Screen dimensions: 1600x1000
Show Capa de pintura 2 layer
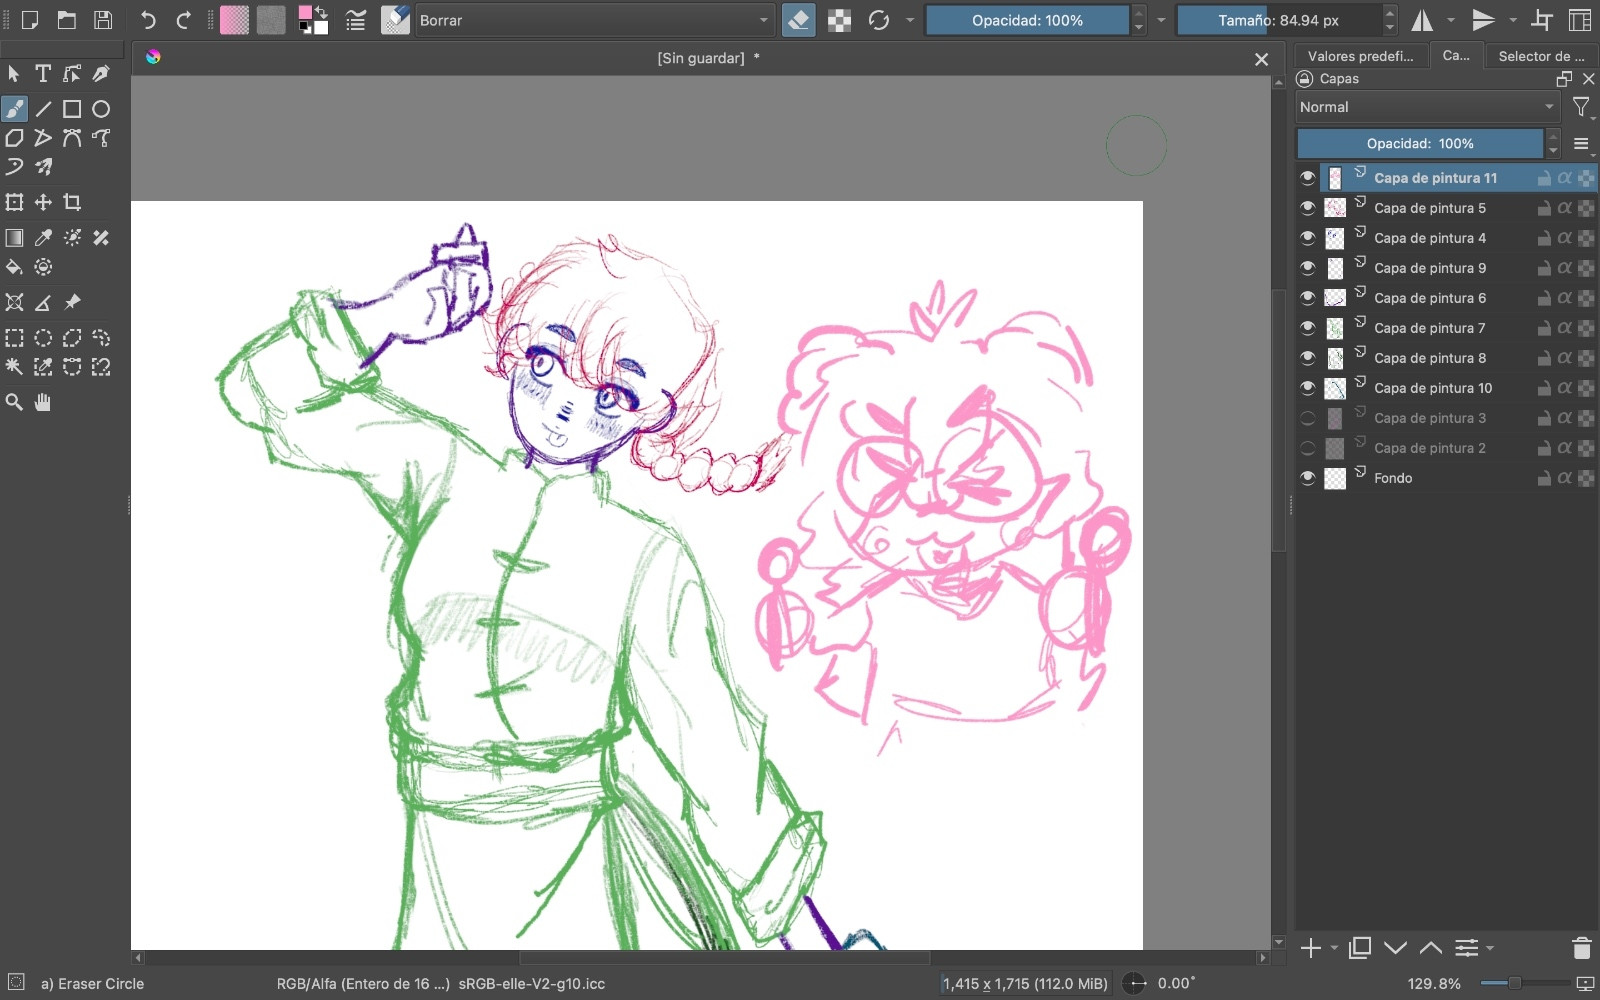point(1307,448)
